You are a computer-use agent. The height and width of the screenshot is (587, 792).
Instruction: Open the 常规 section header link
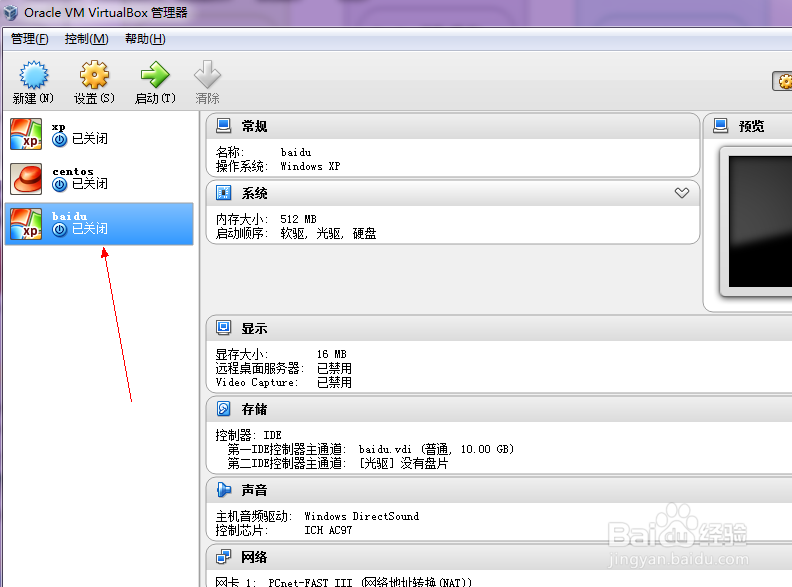click(254, 126)
